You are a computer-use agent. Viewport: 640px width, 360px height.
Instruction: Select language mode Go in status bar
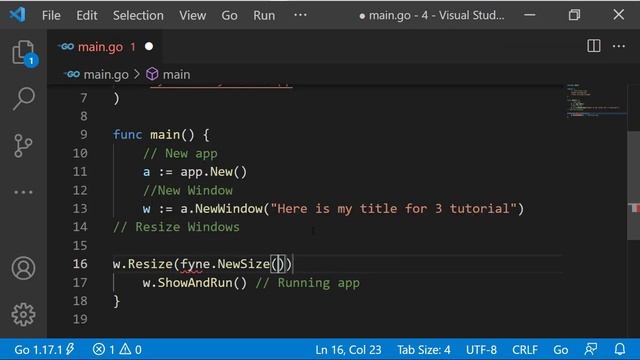(560, 350)
